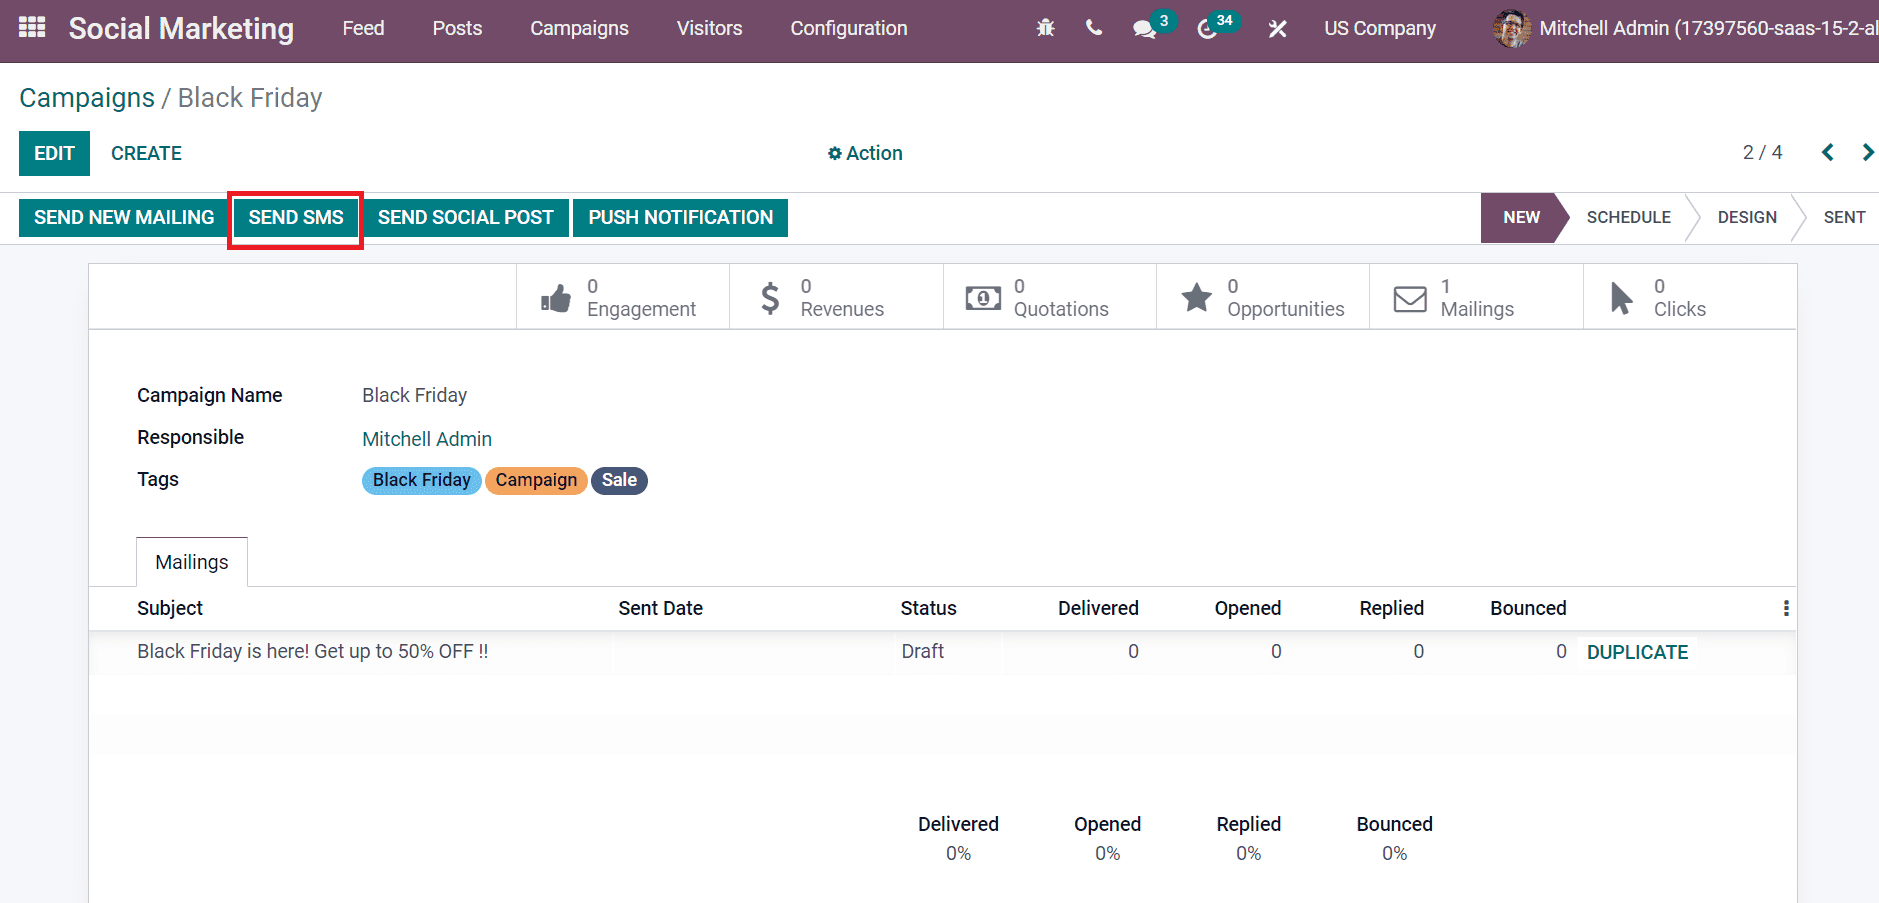Viewport: 1879px width, 903px height.
Task: Click the Draft status cell
Action: pos(922,651)
